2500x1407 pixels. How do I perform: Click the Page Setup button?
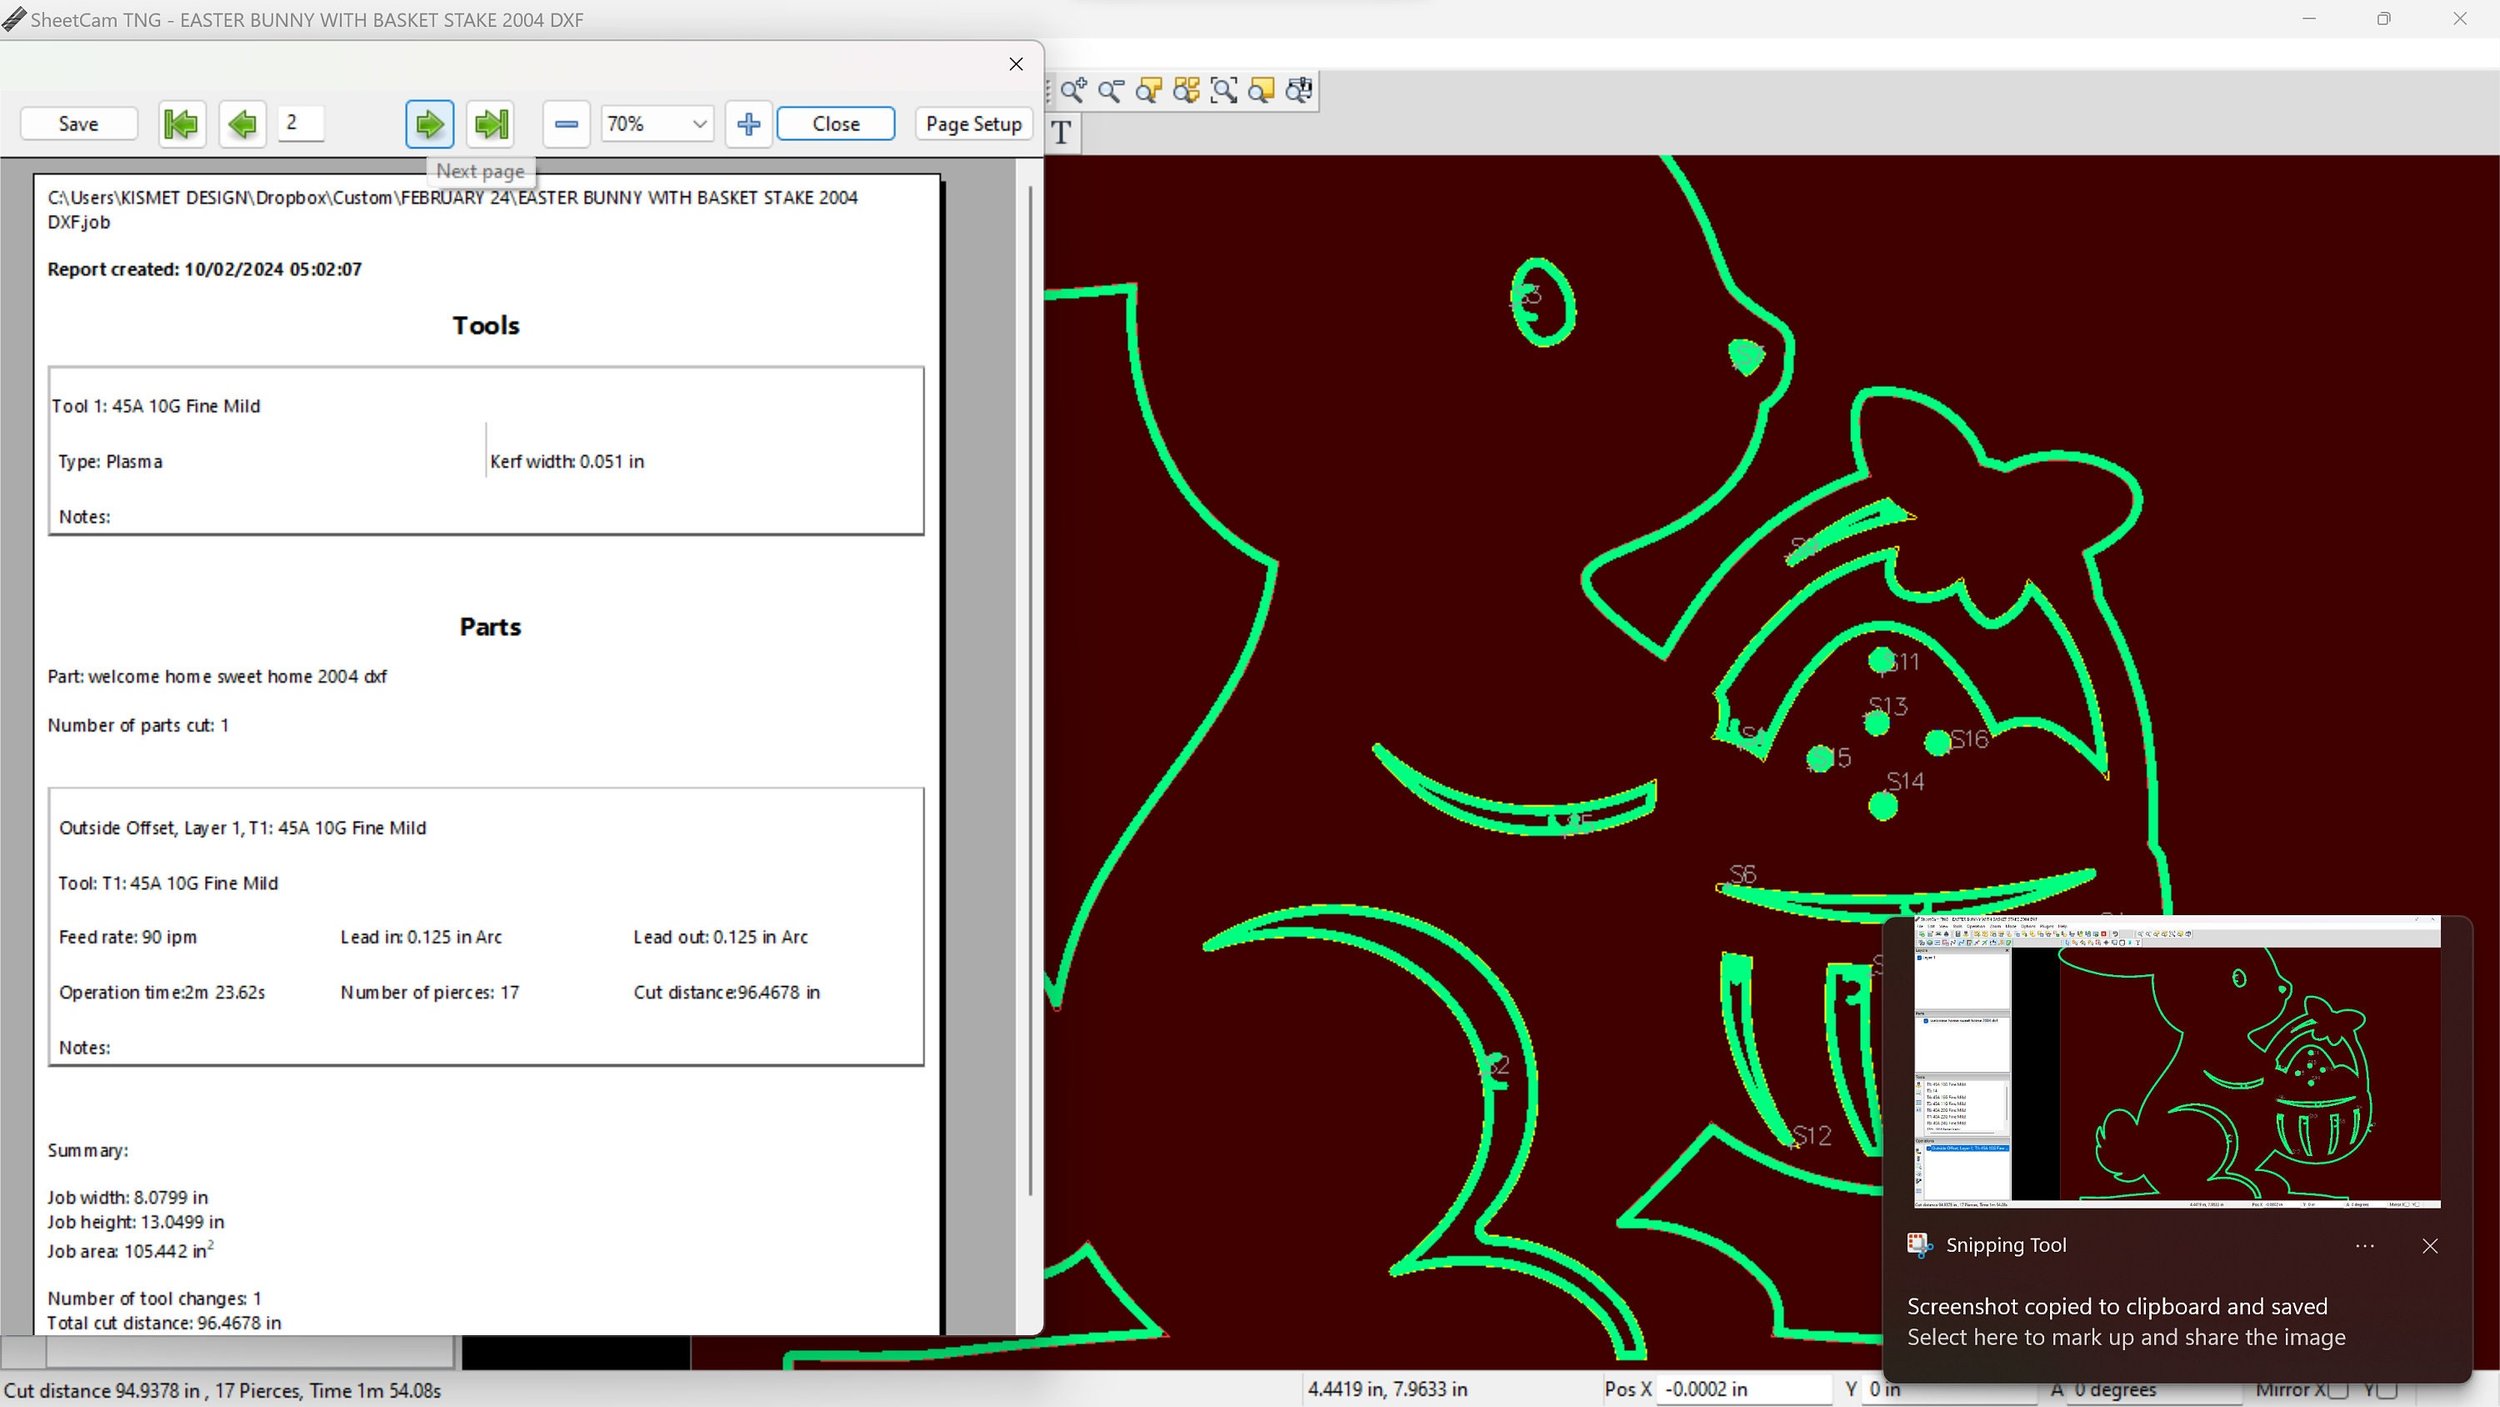pyautogui.click(x=973, y=124)
